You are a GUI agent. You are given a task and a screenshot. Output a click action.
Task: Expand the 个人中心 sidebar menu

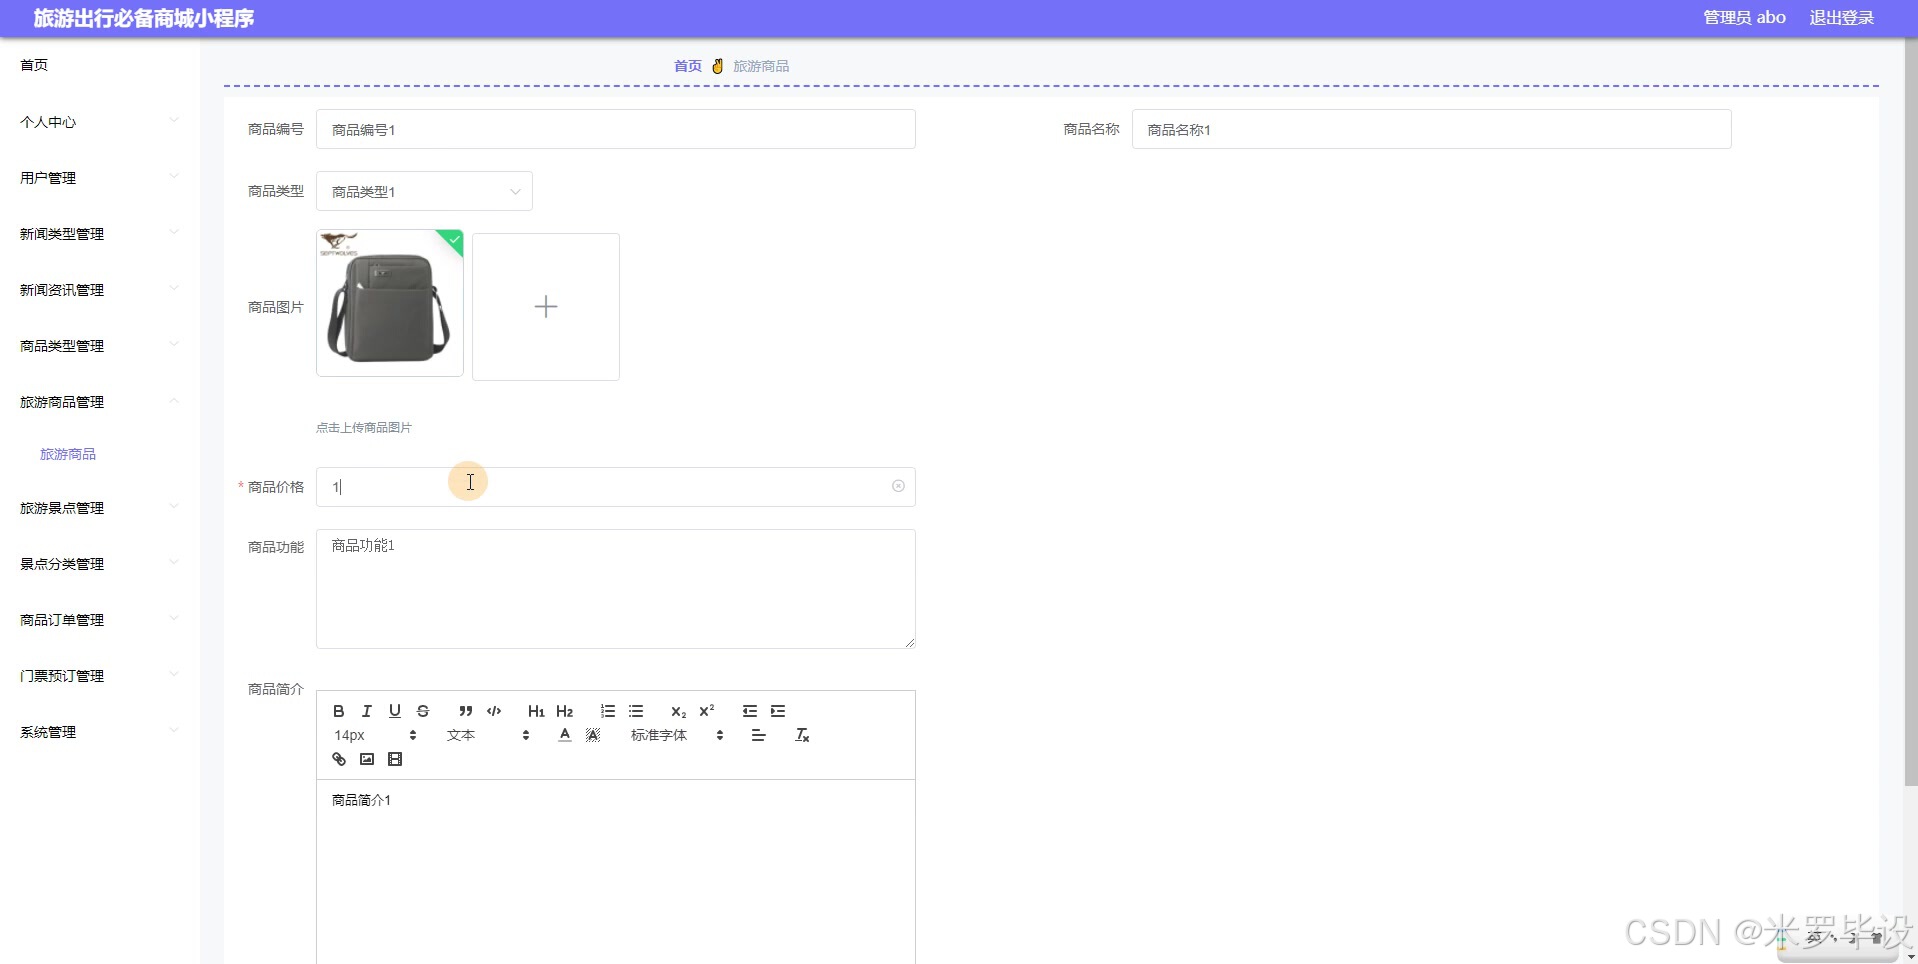tap(99, 122)
